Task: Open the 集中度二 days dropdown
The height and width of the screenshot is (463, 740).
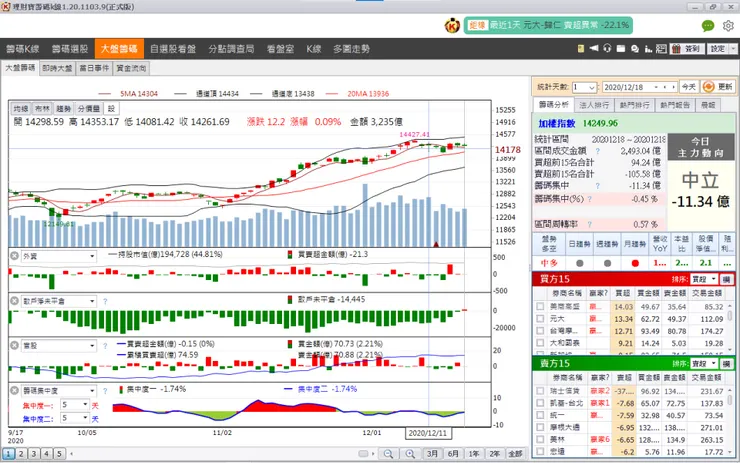Action: [75, 418]
